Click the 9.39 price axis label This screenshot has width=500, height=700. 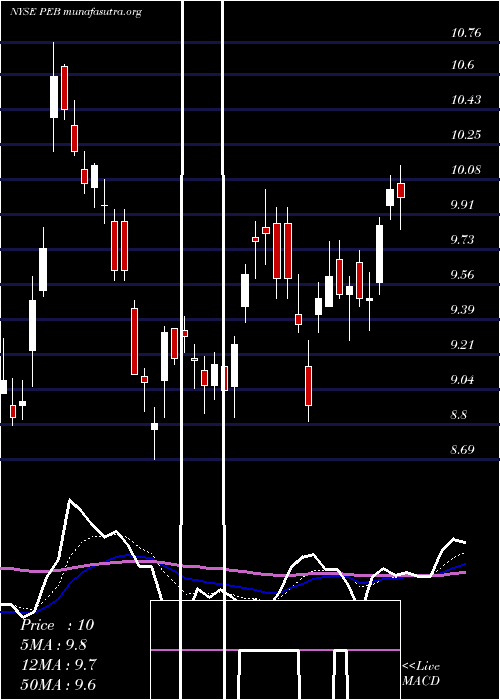[x=463, y=310]
